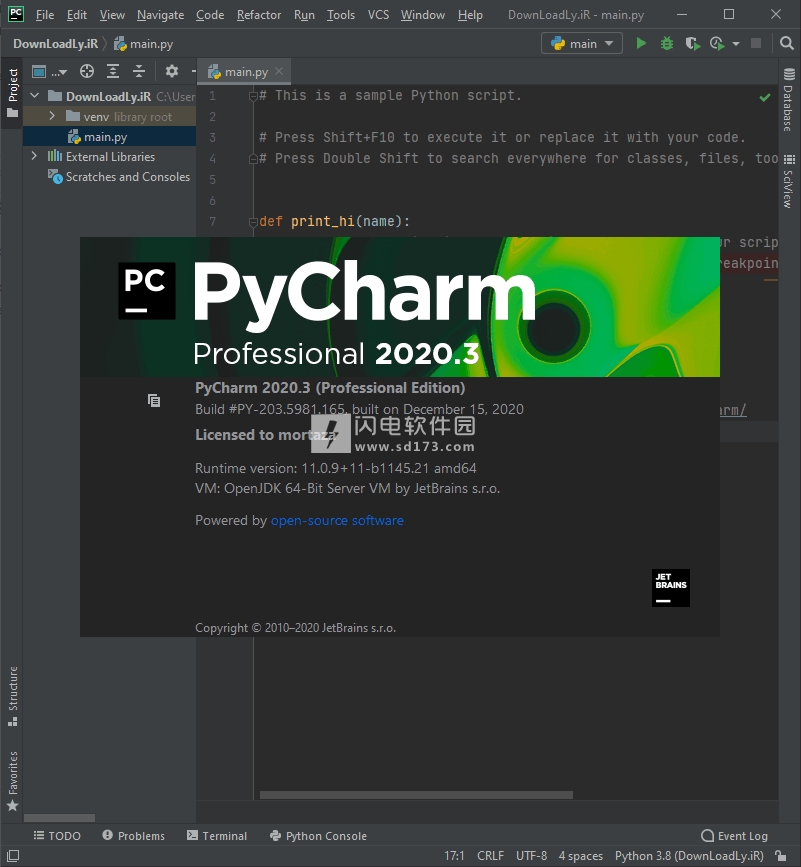Click the Run button to execute main
The image size is (801, 867).
(x=640, y=43)
